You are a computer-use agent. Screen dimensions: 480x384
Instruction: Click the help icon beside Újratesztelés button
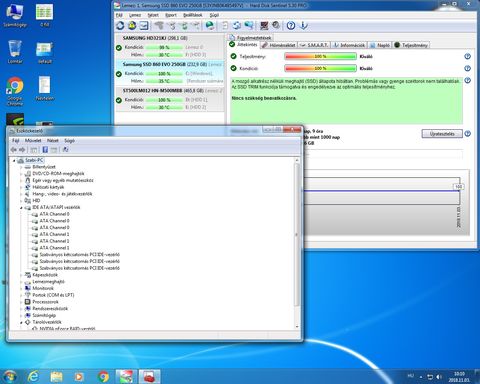coord(467,134)
